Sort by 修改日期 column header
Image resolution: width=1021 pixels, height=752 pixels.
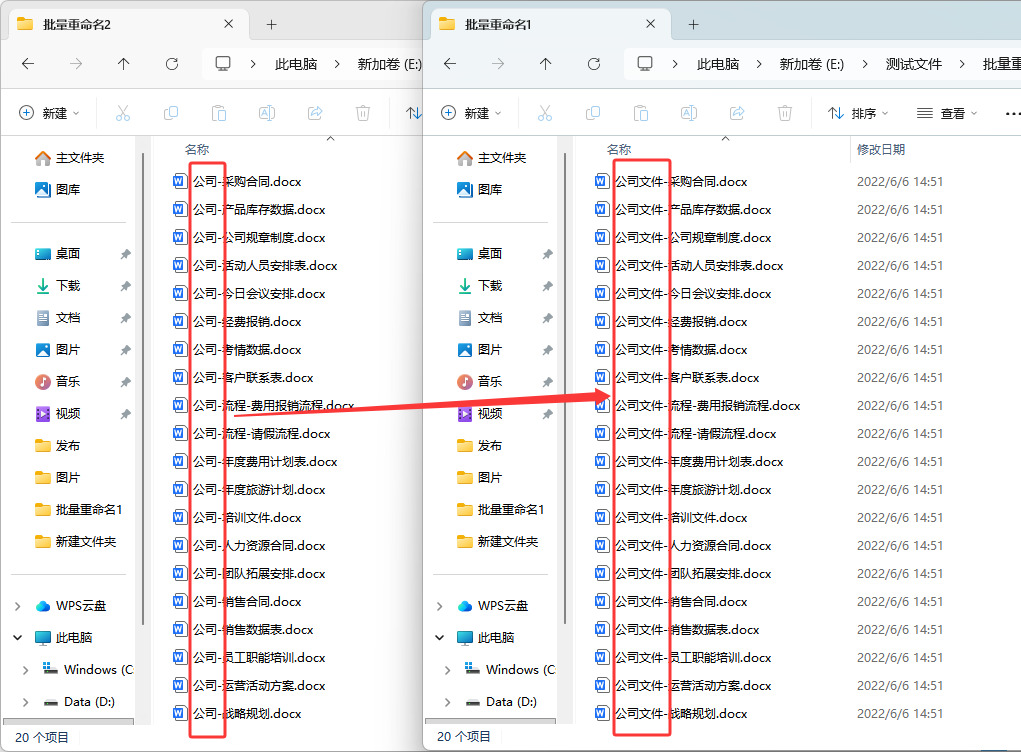tap(880, 150)
